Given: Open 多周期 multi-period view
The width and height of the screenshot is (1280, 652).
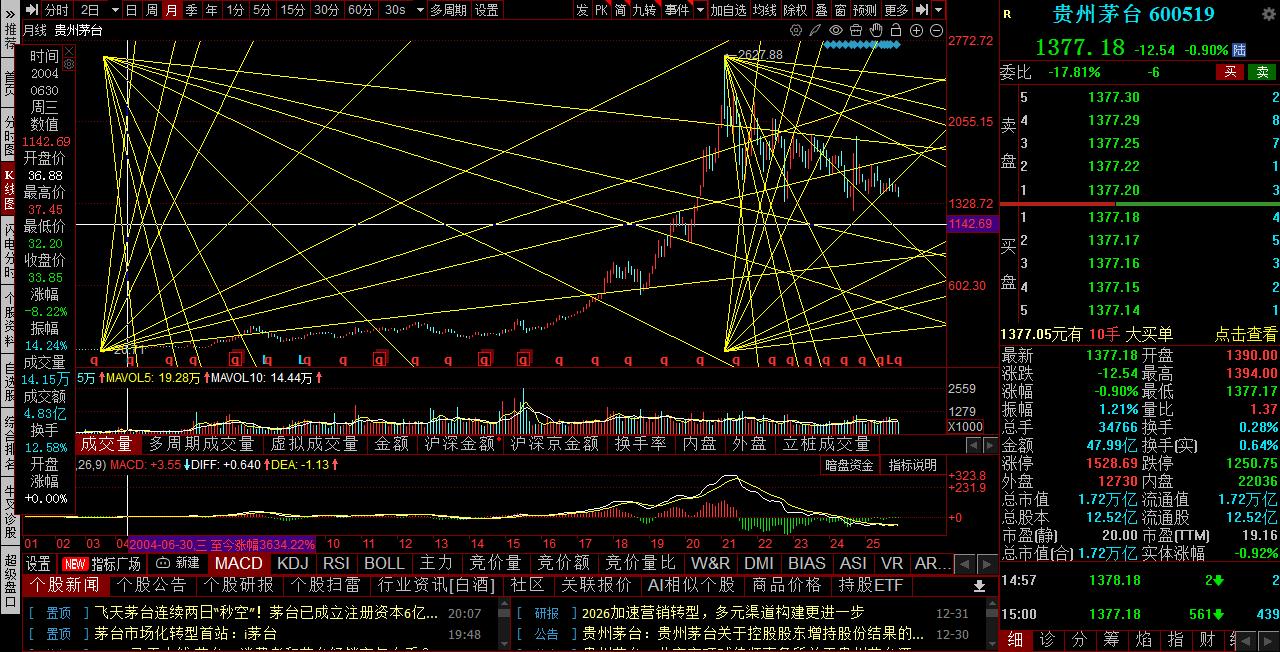Looking at the screenshot, I should coord(448,10).
